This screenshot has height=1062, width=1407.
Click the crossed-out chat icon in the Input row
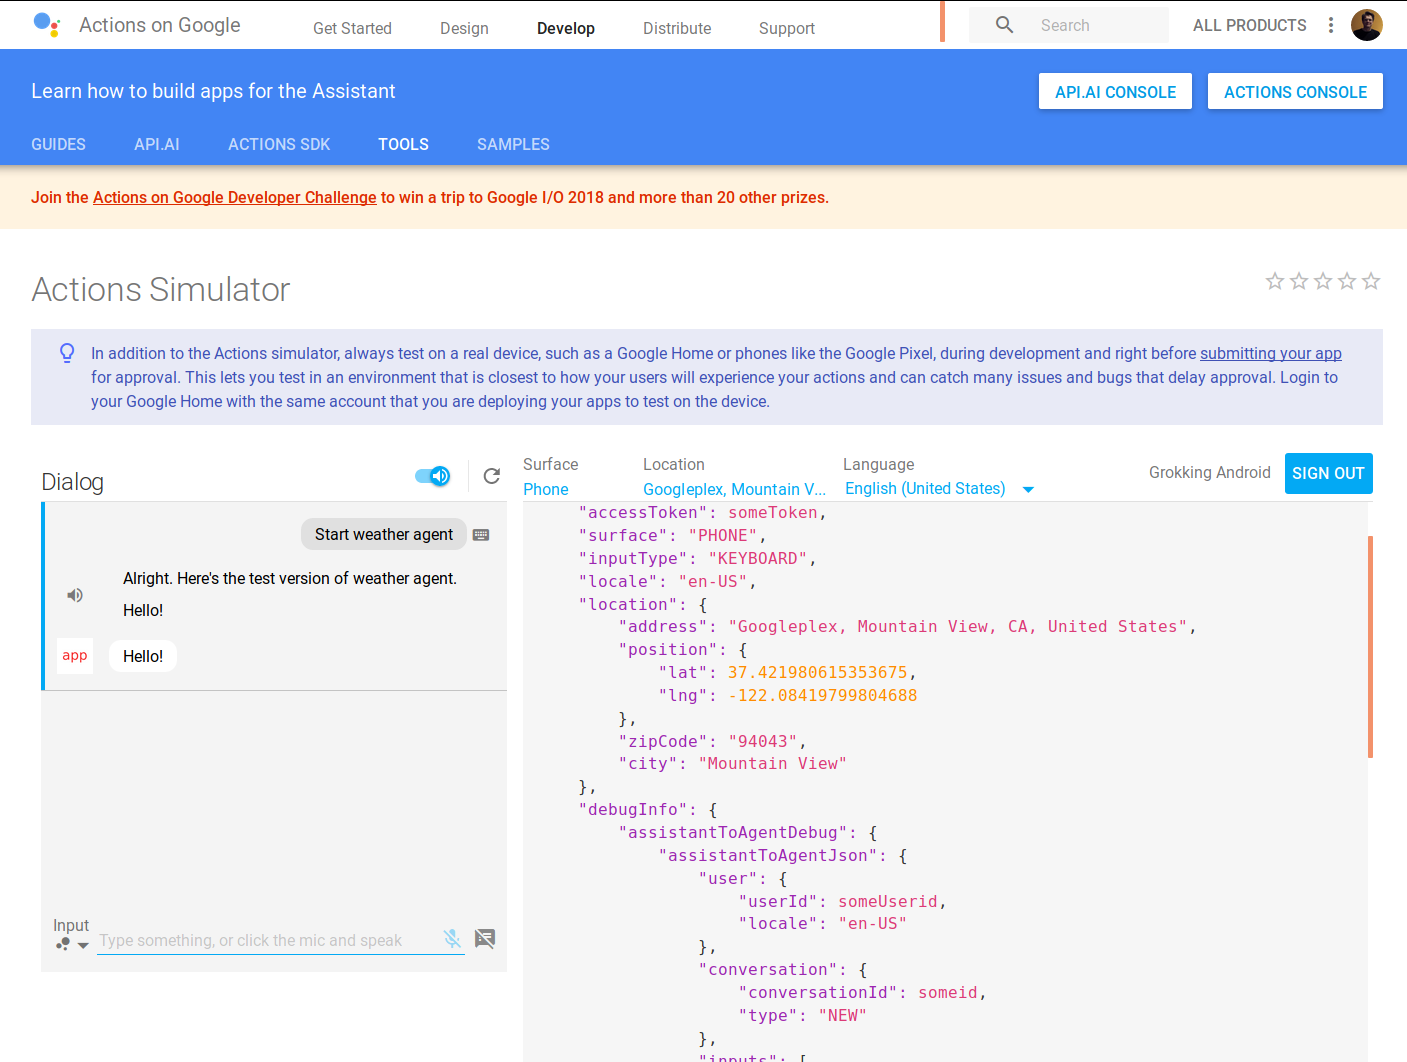pyautogui.click(x=485, y=939)
